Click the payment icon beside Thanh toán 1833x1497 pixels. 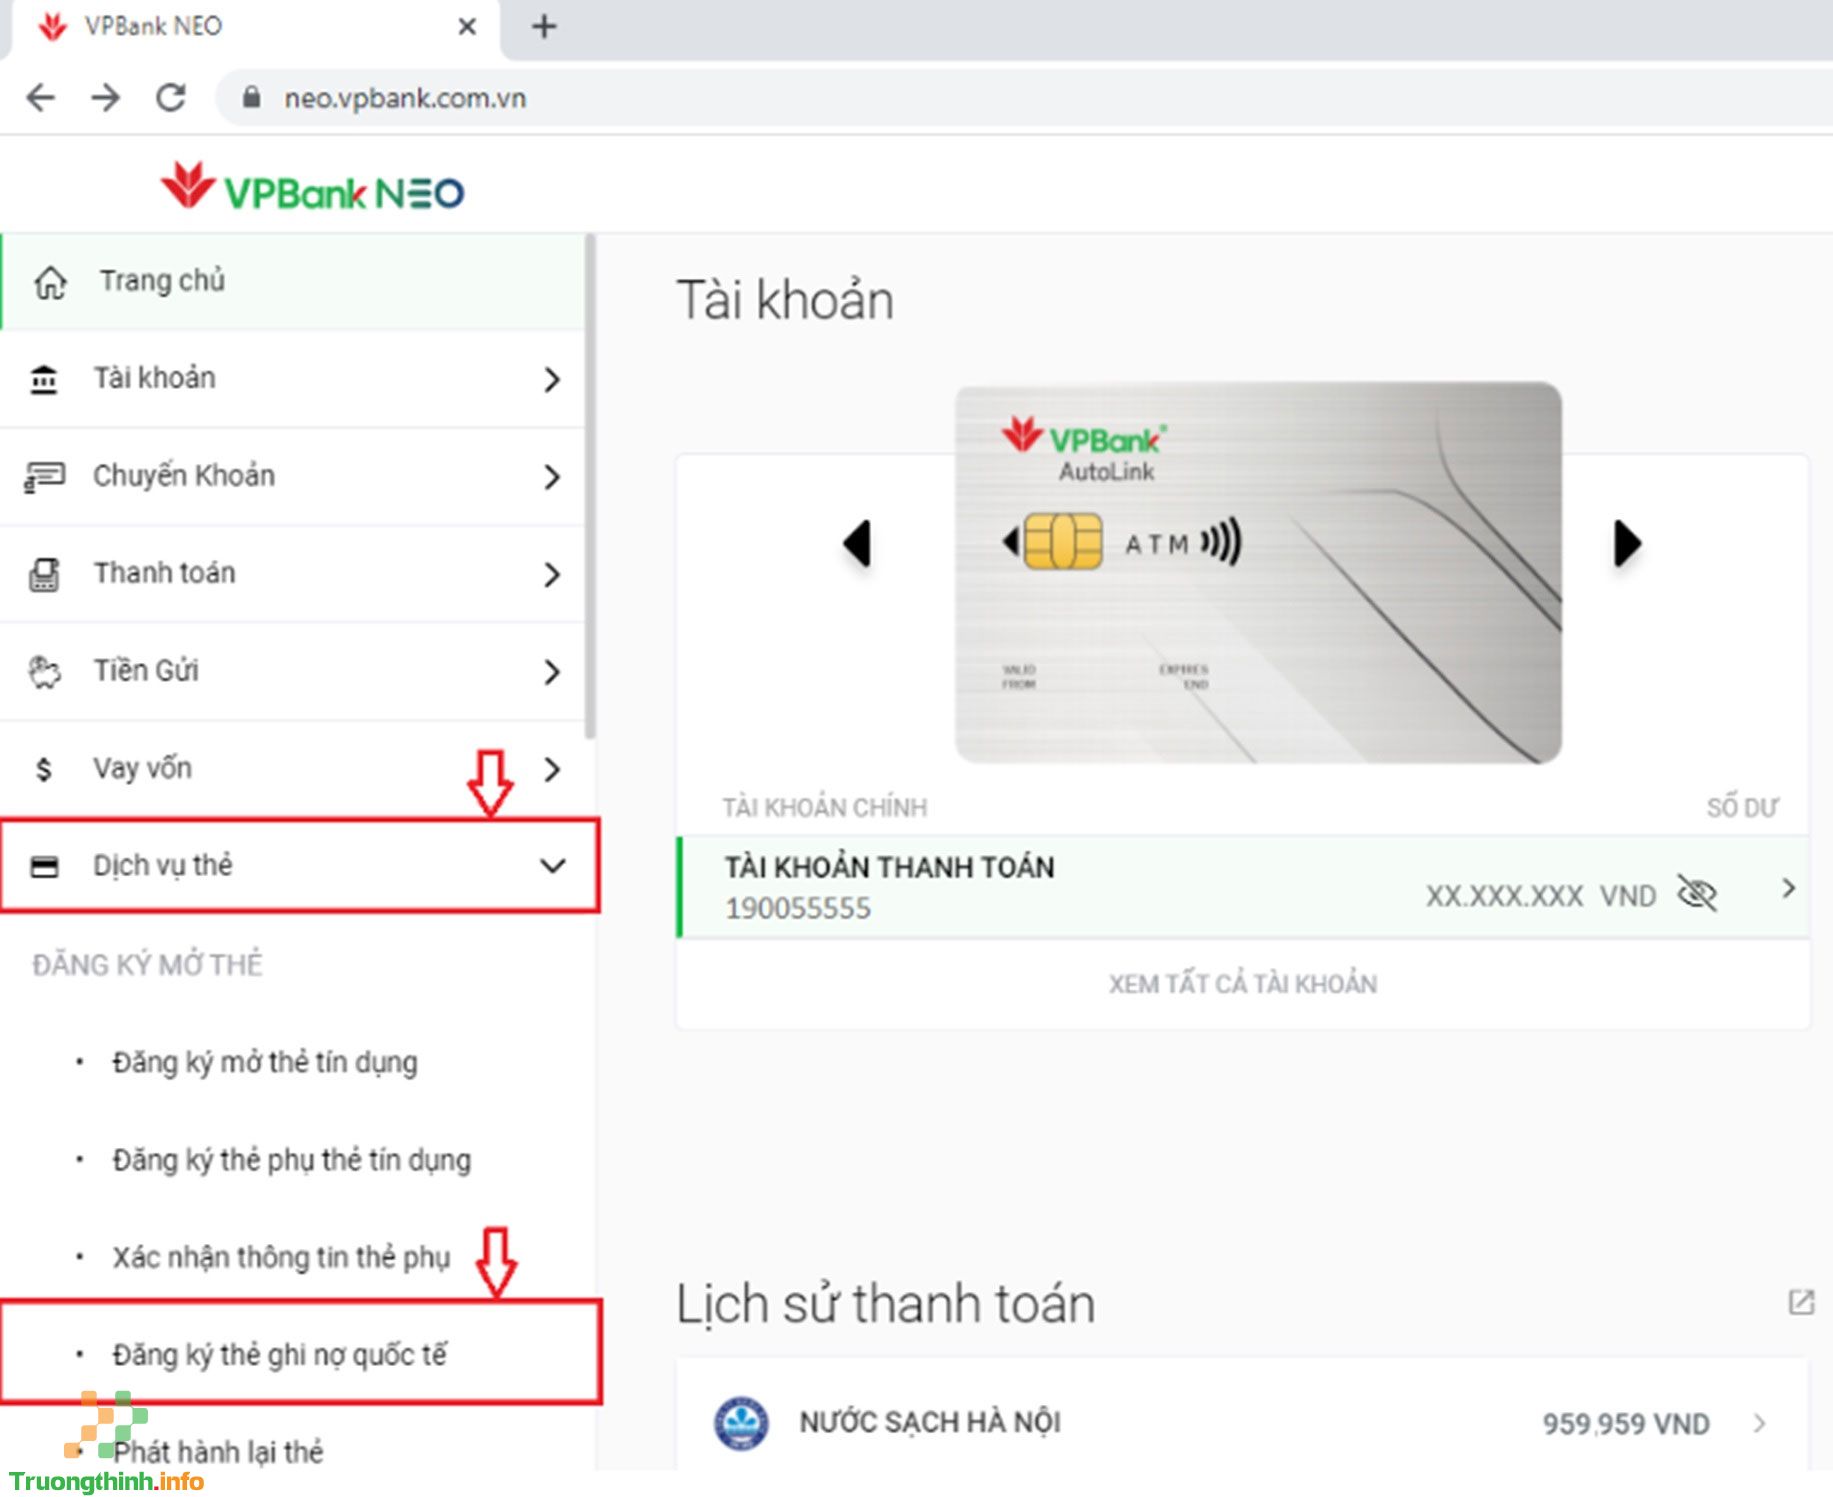click(x=44, y=574)
